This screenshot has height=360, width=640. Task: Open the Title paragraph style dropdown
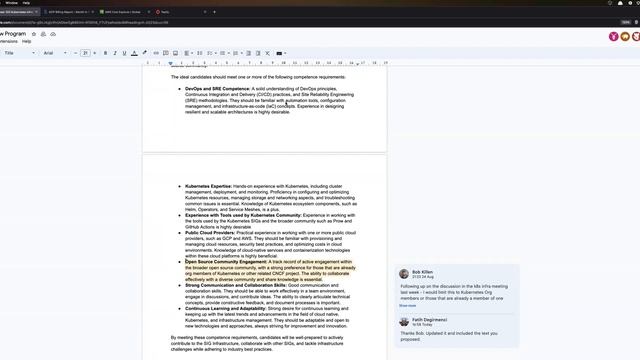[19, 53]
